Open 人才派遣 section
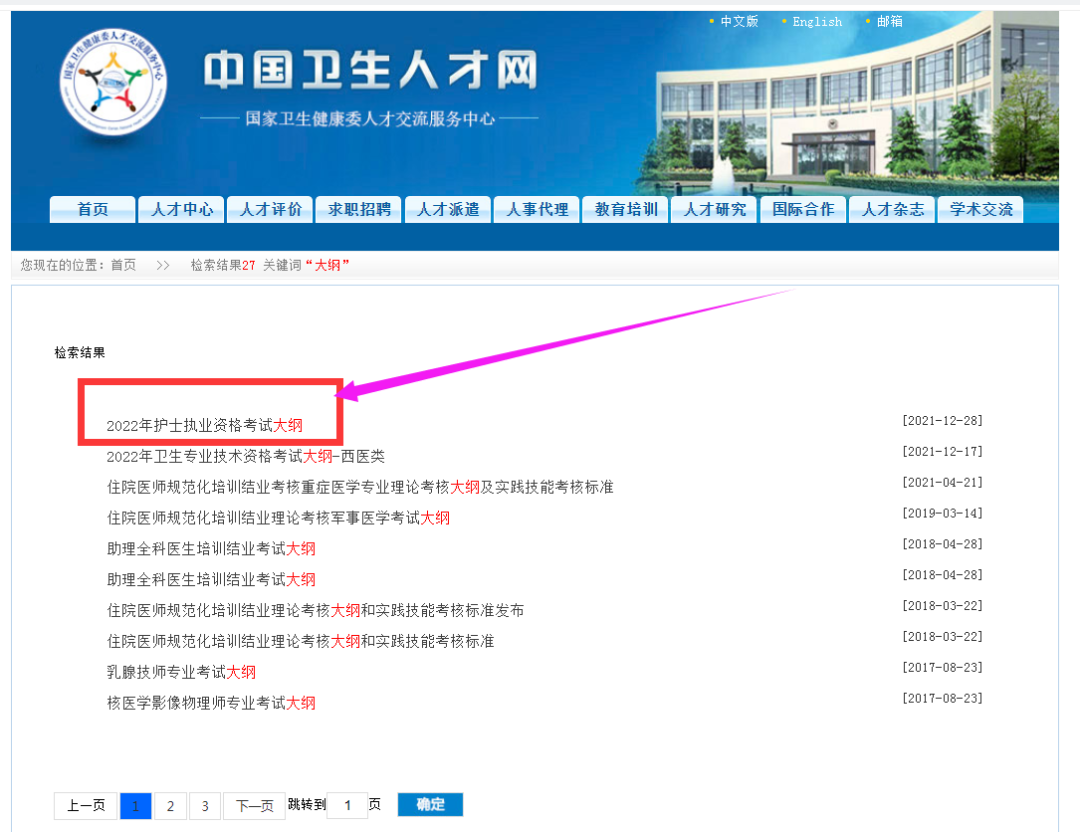This screenshot has height=832, width=1080. (x=448, y=209)
